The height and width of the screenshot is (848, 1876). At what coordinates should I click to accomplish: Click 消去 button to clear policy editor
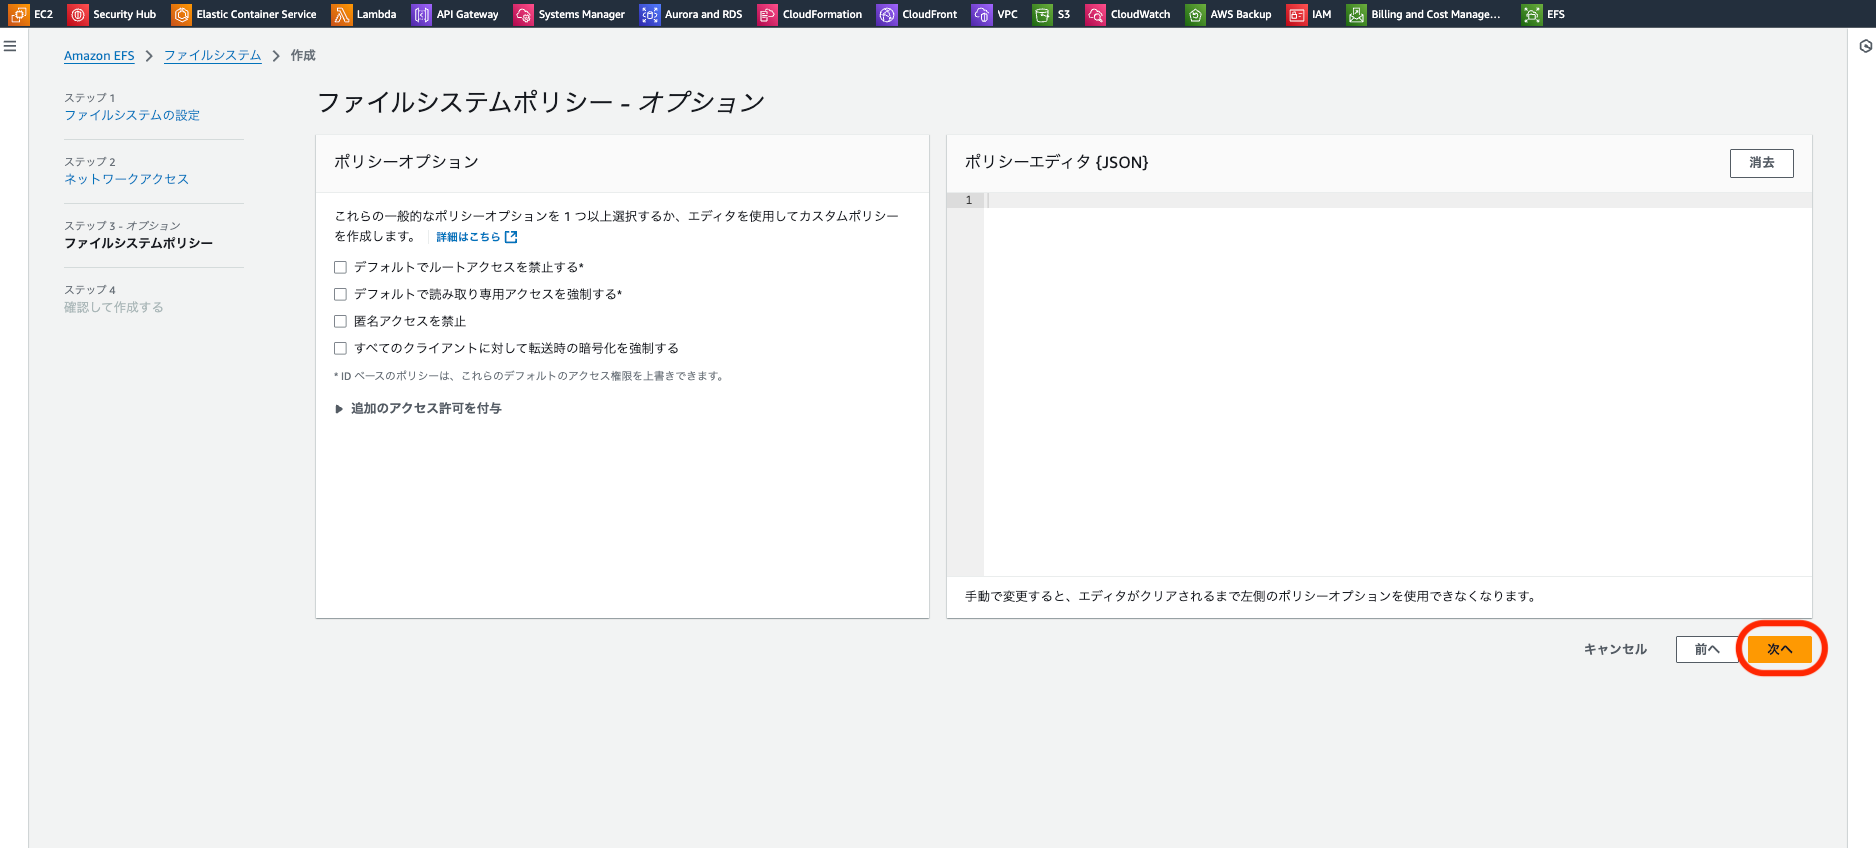(x=1761, y=163)
